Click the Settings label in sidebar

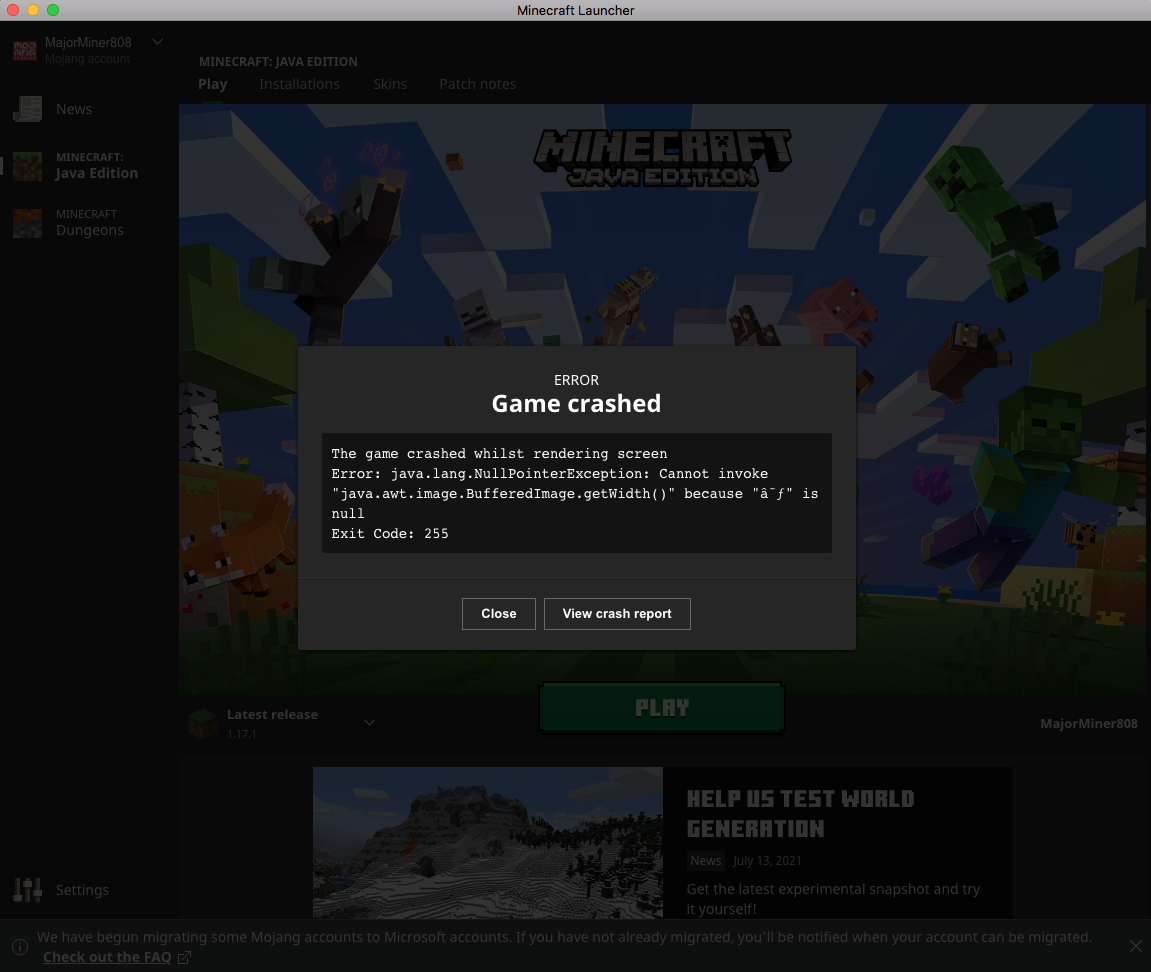pos(82,890)
